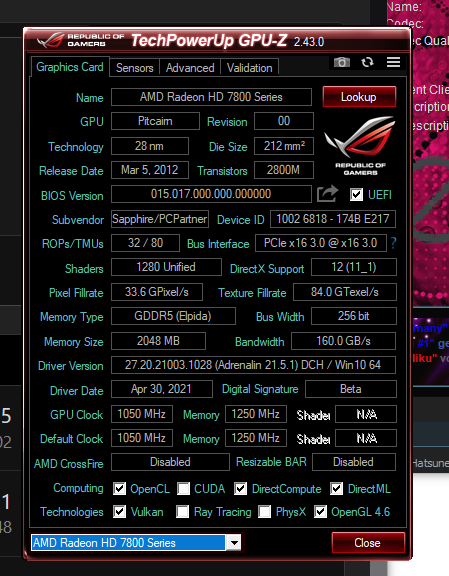Click the TechPowerUp GPU-Z title text
Viewport: 449px width, 576px height.
coord(209,40)
